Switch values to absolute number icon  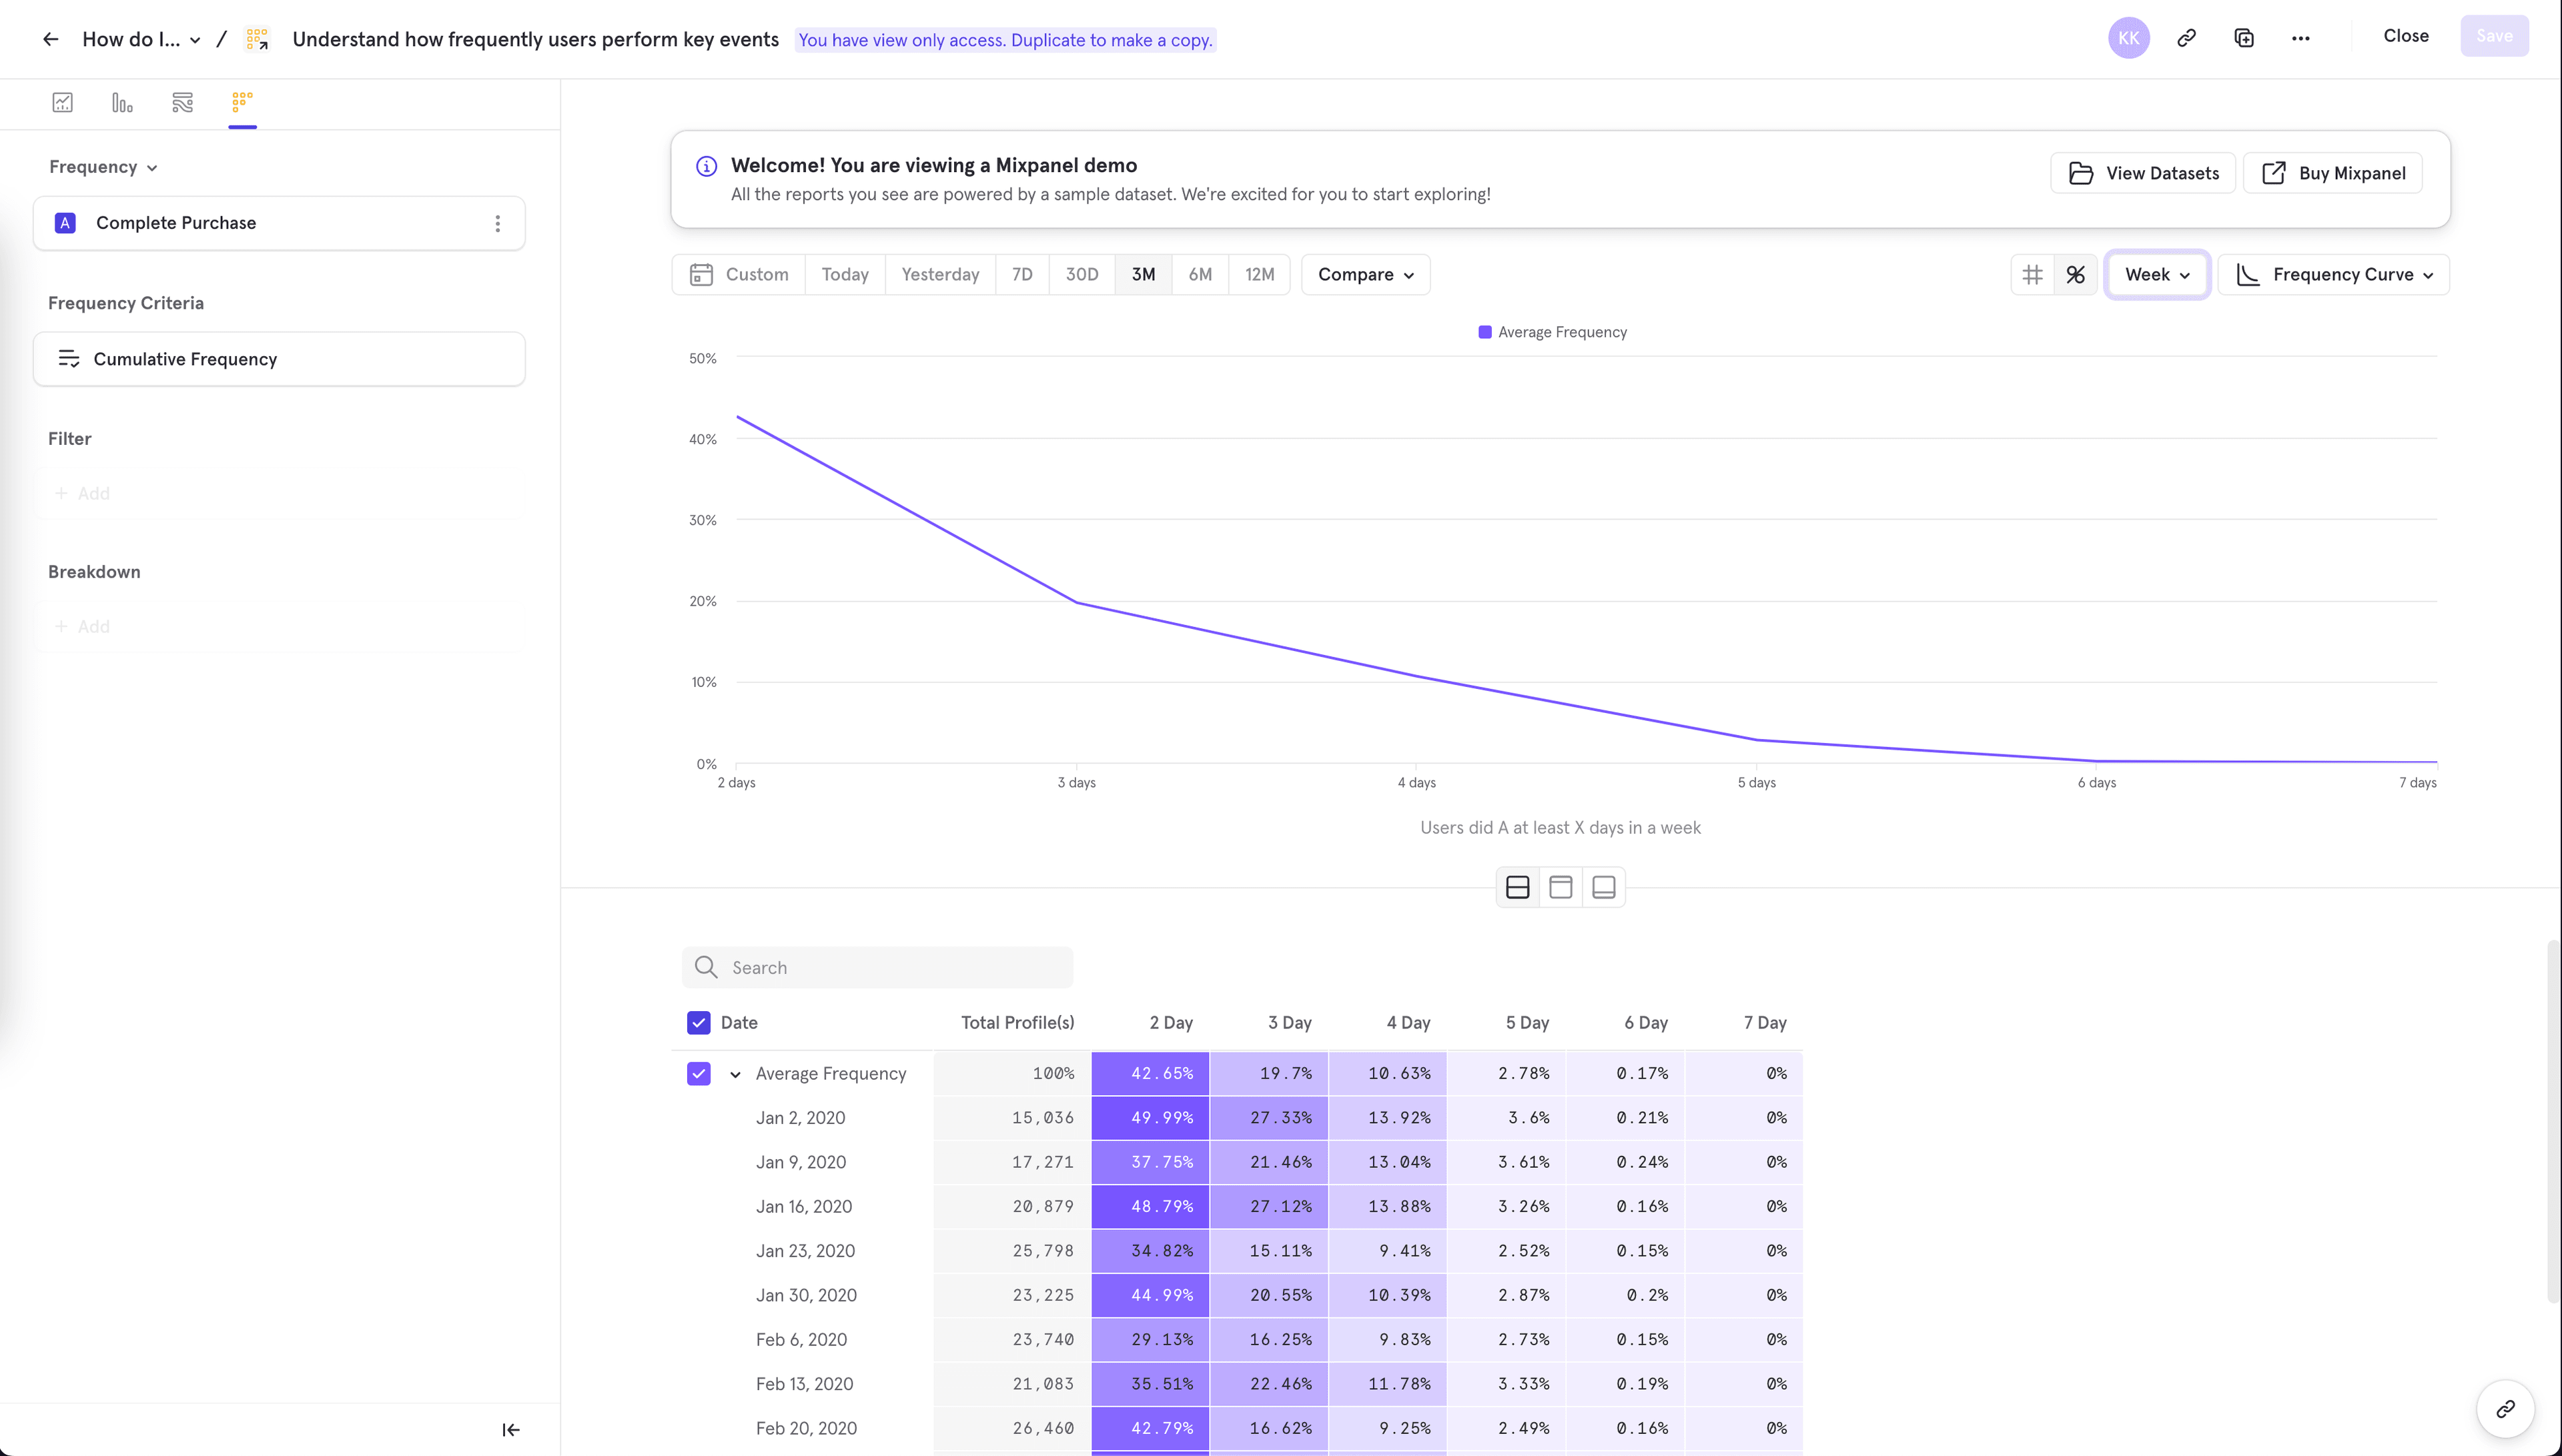pyautogui.click(x=2032, y=274)
